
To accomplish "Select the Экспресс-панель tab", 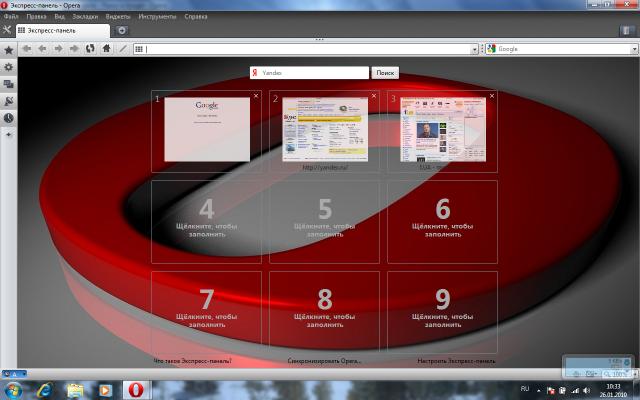I will pyautogui.click(x=63, y=31).
